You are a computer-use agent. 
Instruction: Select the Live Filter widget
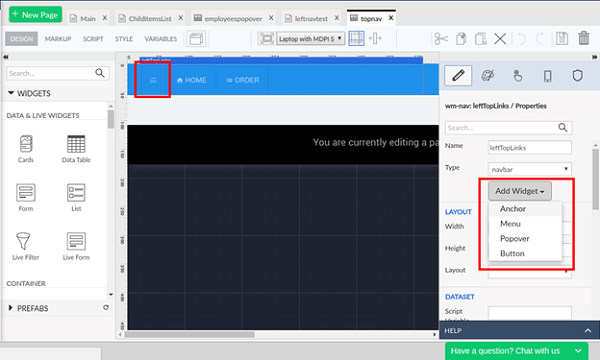(25, 246)
